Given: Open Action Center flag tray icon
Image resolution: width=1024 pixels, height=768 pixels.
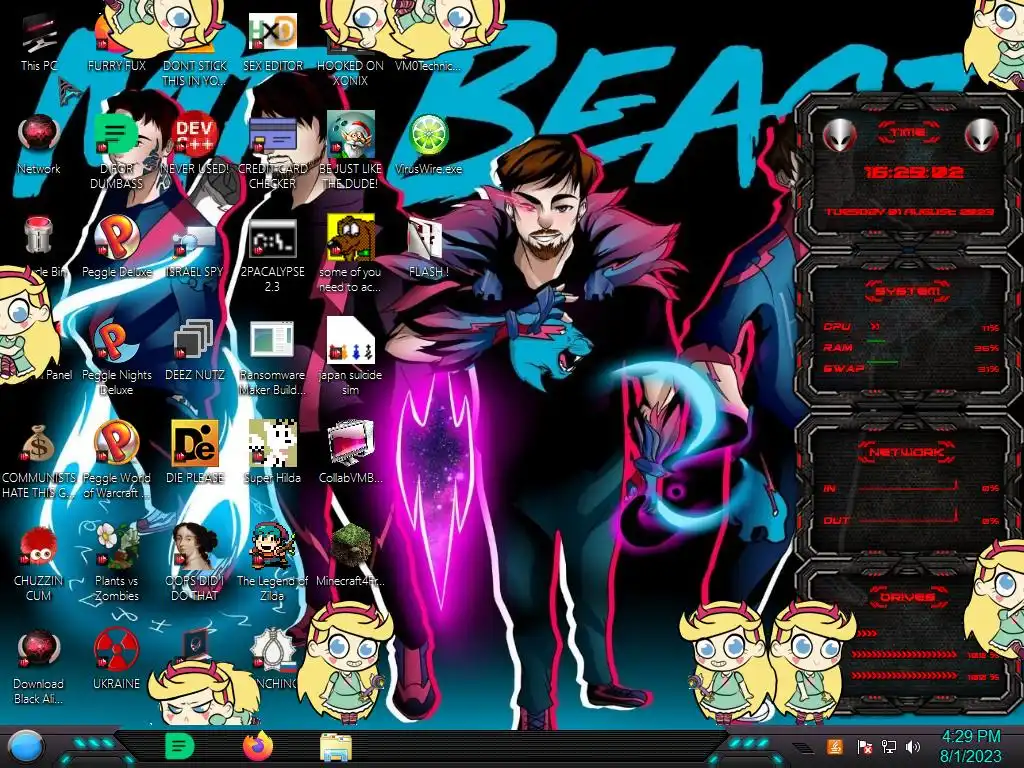Looking at the screenshot, I should (x=865, y=747).
